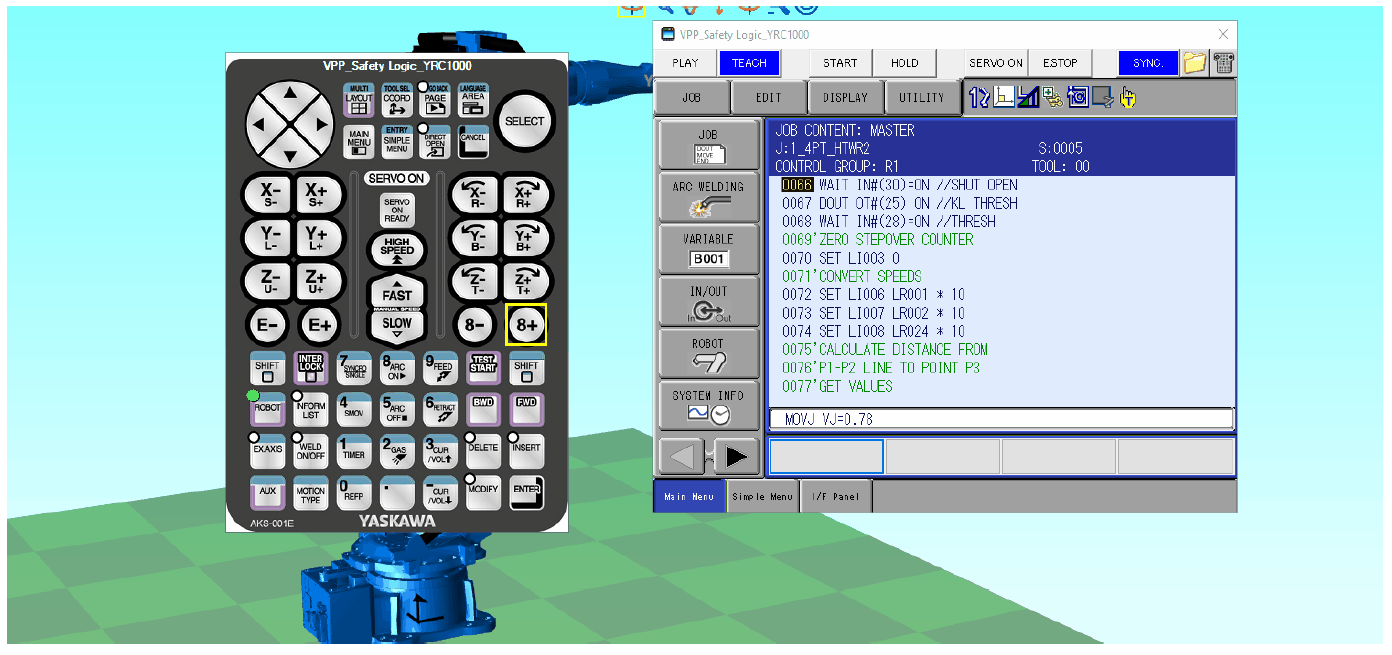Click the ENTER key on the pendant
Viewport: 1392px width, 655px height.
click(x=527, y=492)
